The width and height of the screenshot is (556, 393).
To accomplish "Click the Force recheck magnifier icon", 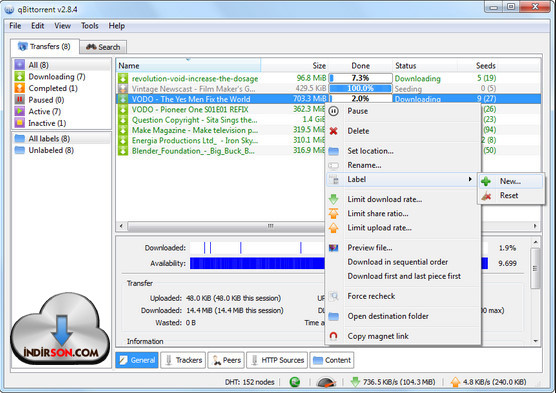I will (x=333, y=296).
